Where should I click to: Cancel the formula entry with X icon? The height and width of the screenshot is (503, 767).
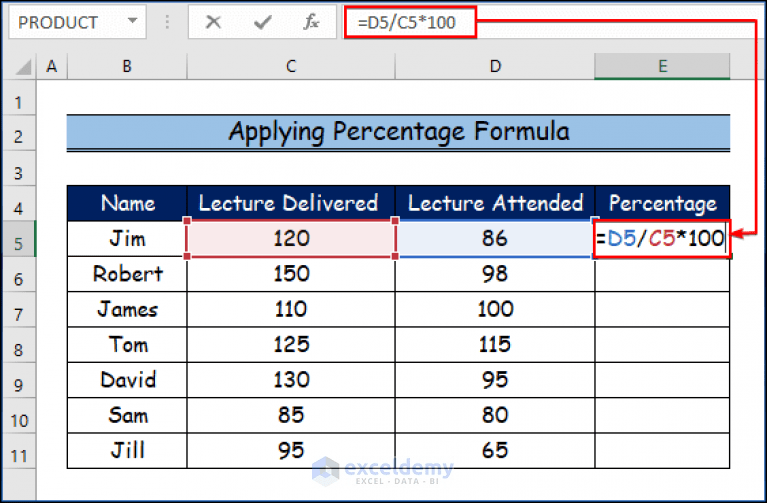click(x=213, y=22)
